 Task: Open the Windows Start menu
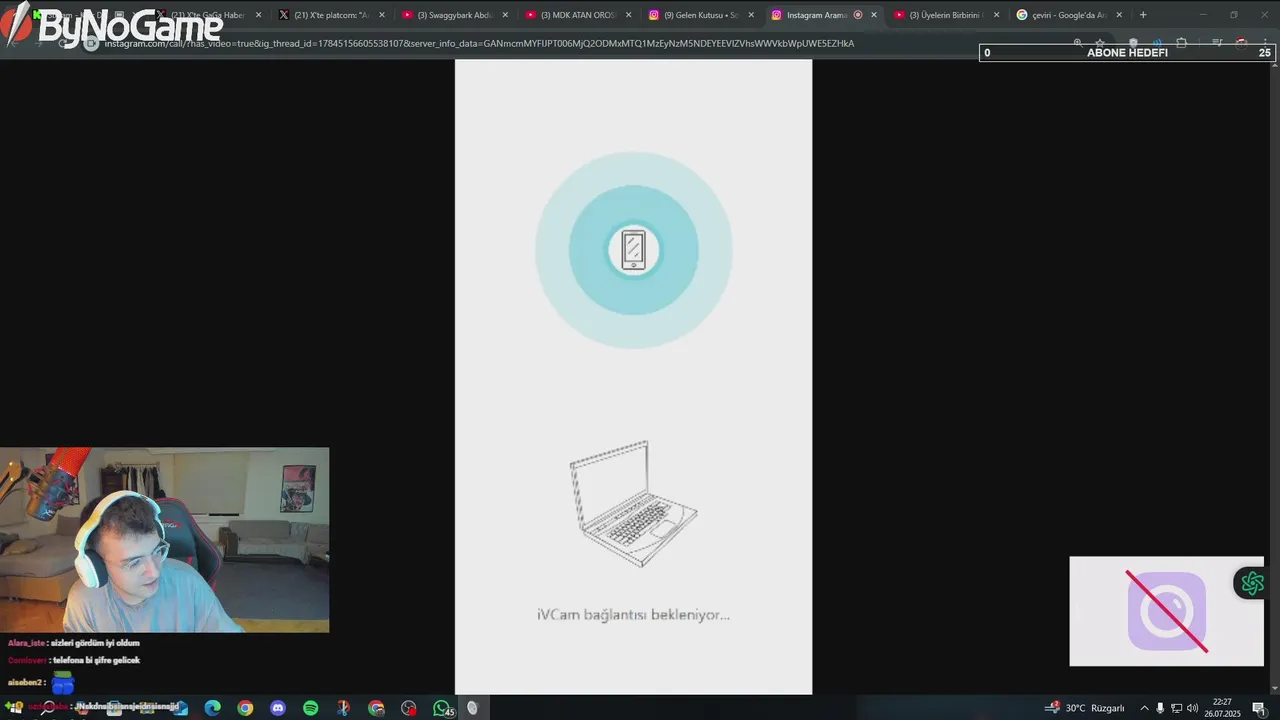pyautogui.click(x=14, y=708)
